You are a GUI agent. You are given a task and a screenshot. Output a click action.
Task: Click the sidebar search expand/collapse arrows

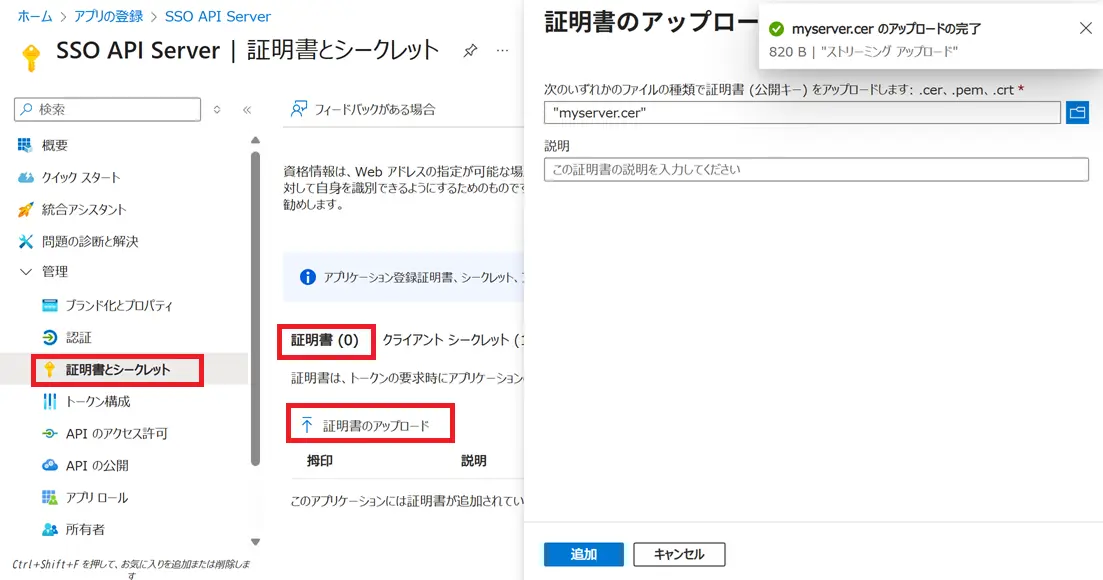pyautogui.click(x=217, y=110)
